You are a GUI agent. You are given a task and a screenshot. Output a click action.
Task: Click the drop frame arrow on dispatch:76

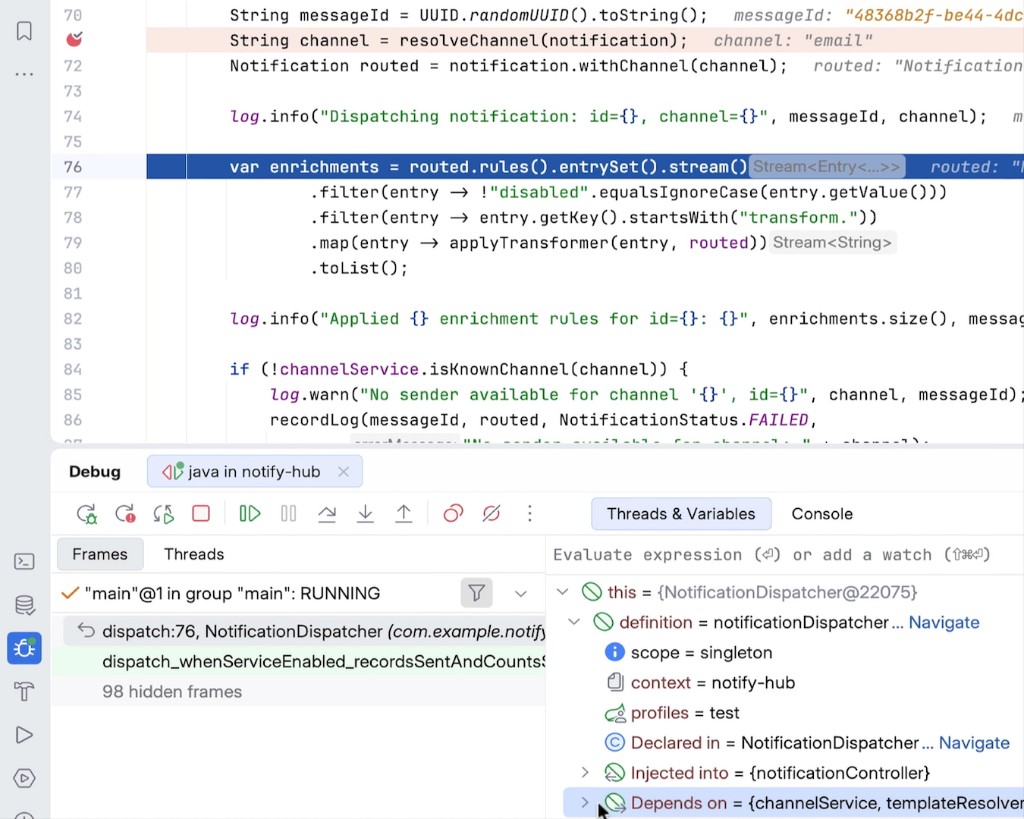click(x=86, y=630)
